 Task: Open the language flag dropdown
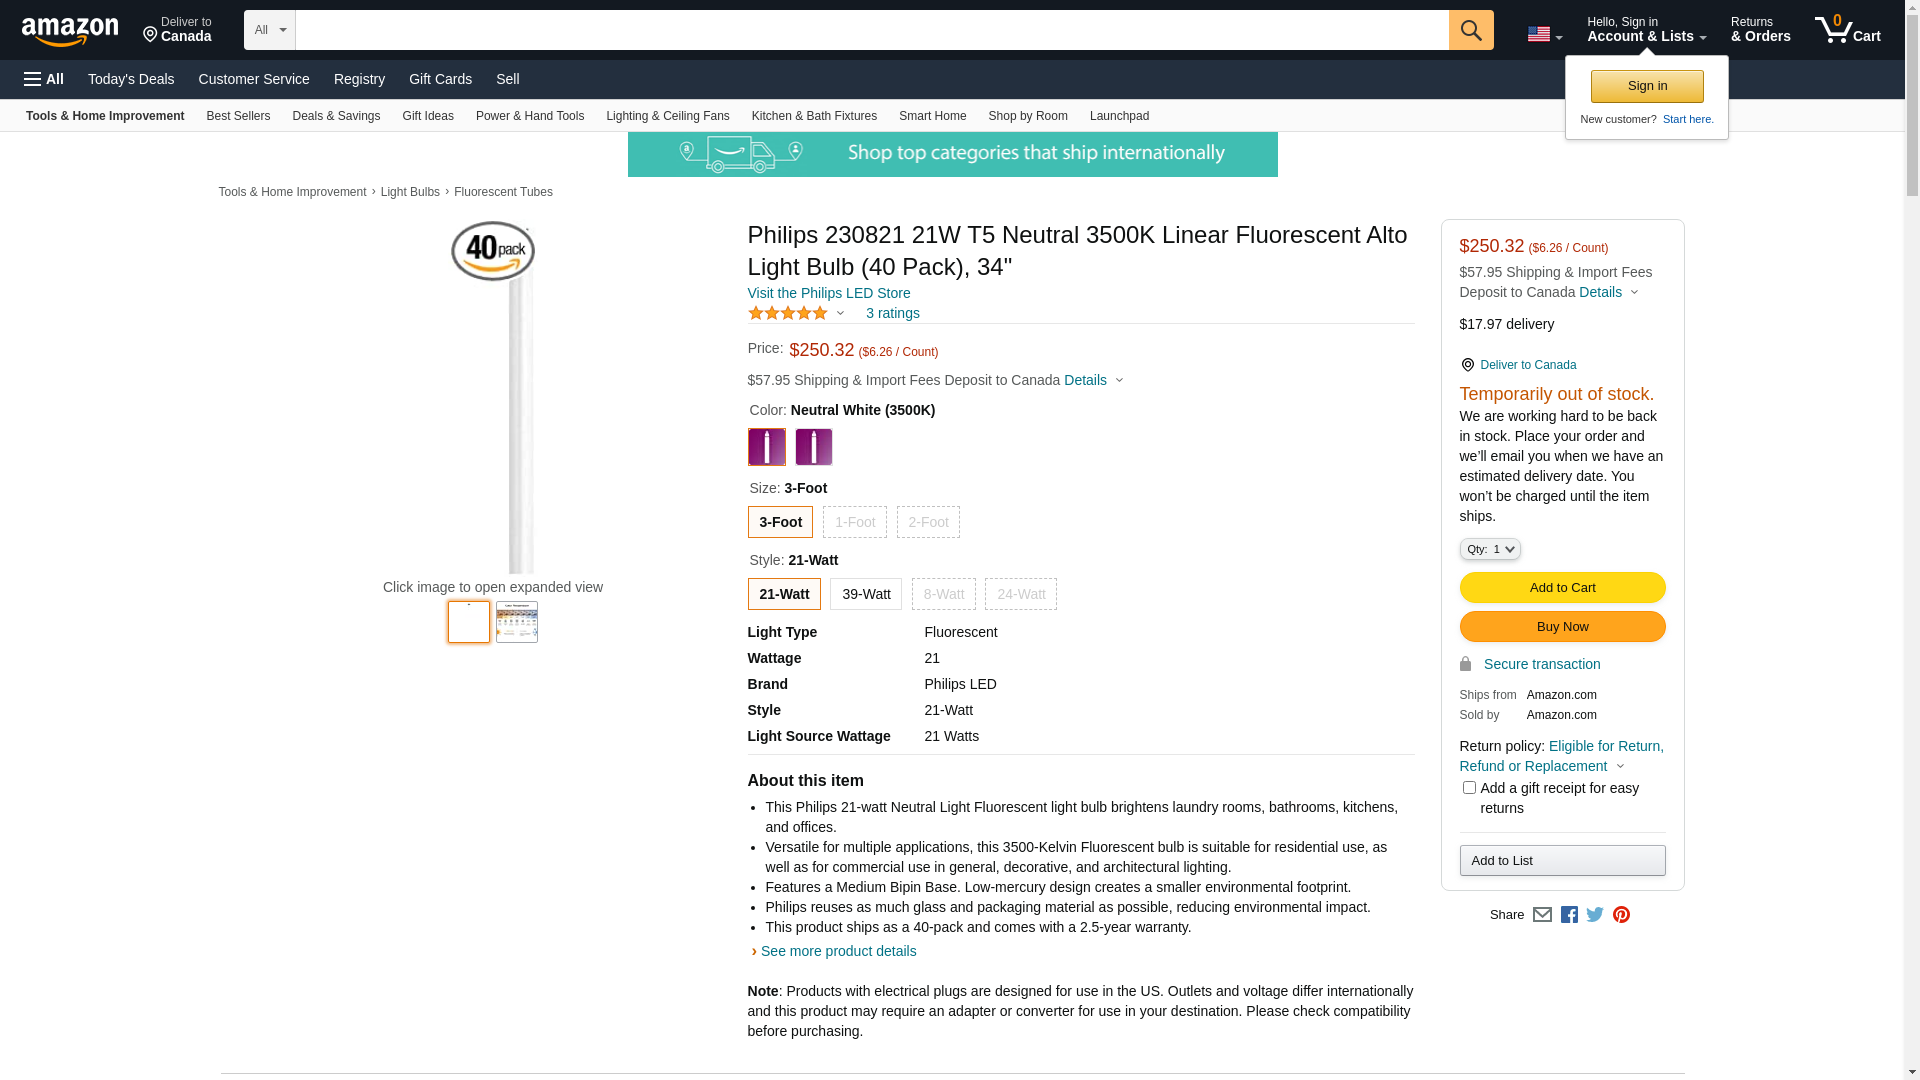click(1544, 35)
